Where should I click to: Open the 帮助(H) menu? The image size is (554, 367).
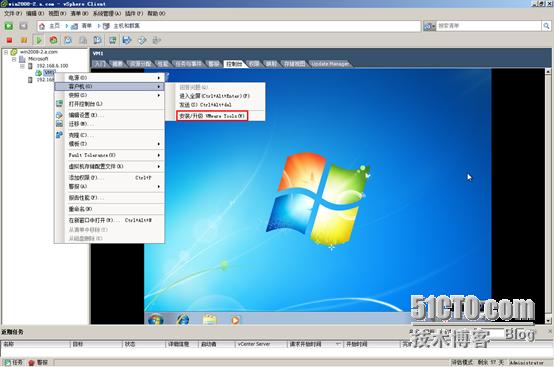point(156,13)
